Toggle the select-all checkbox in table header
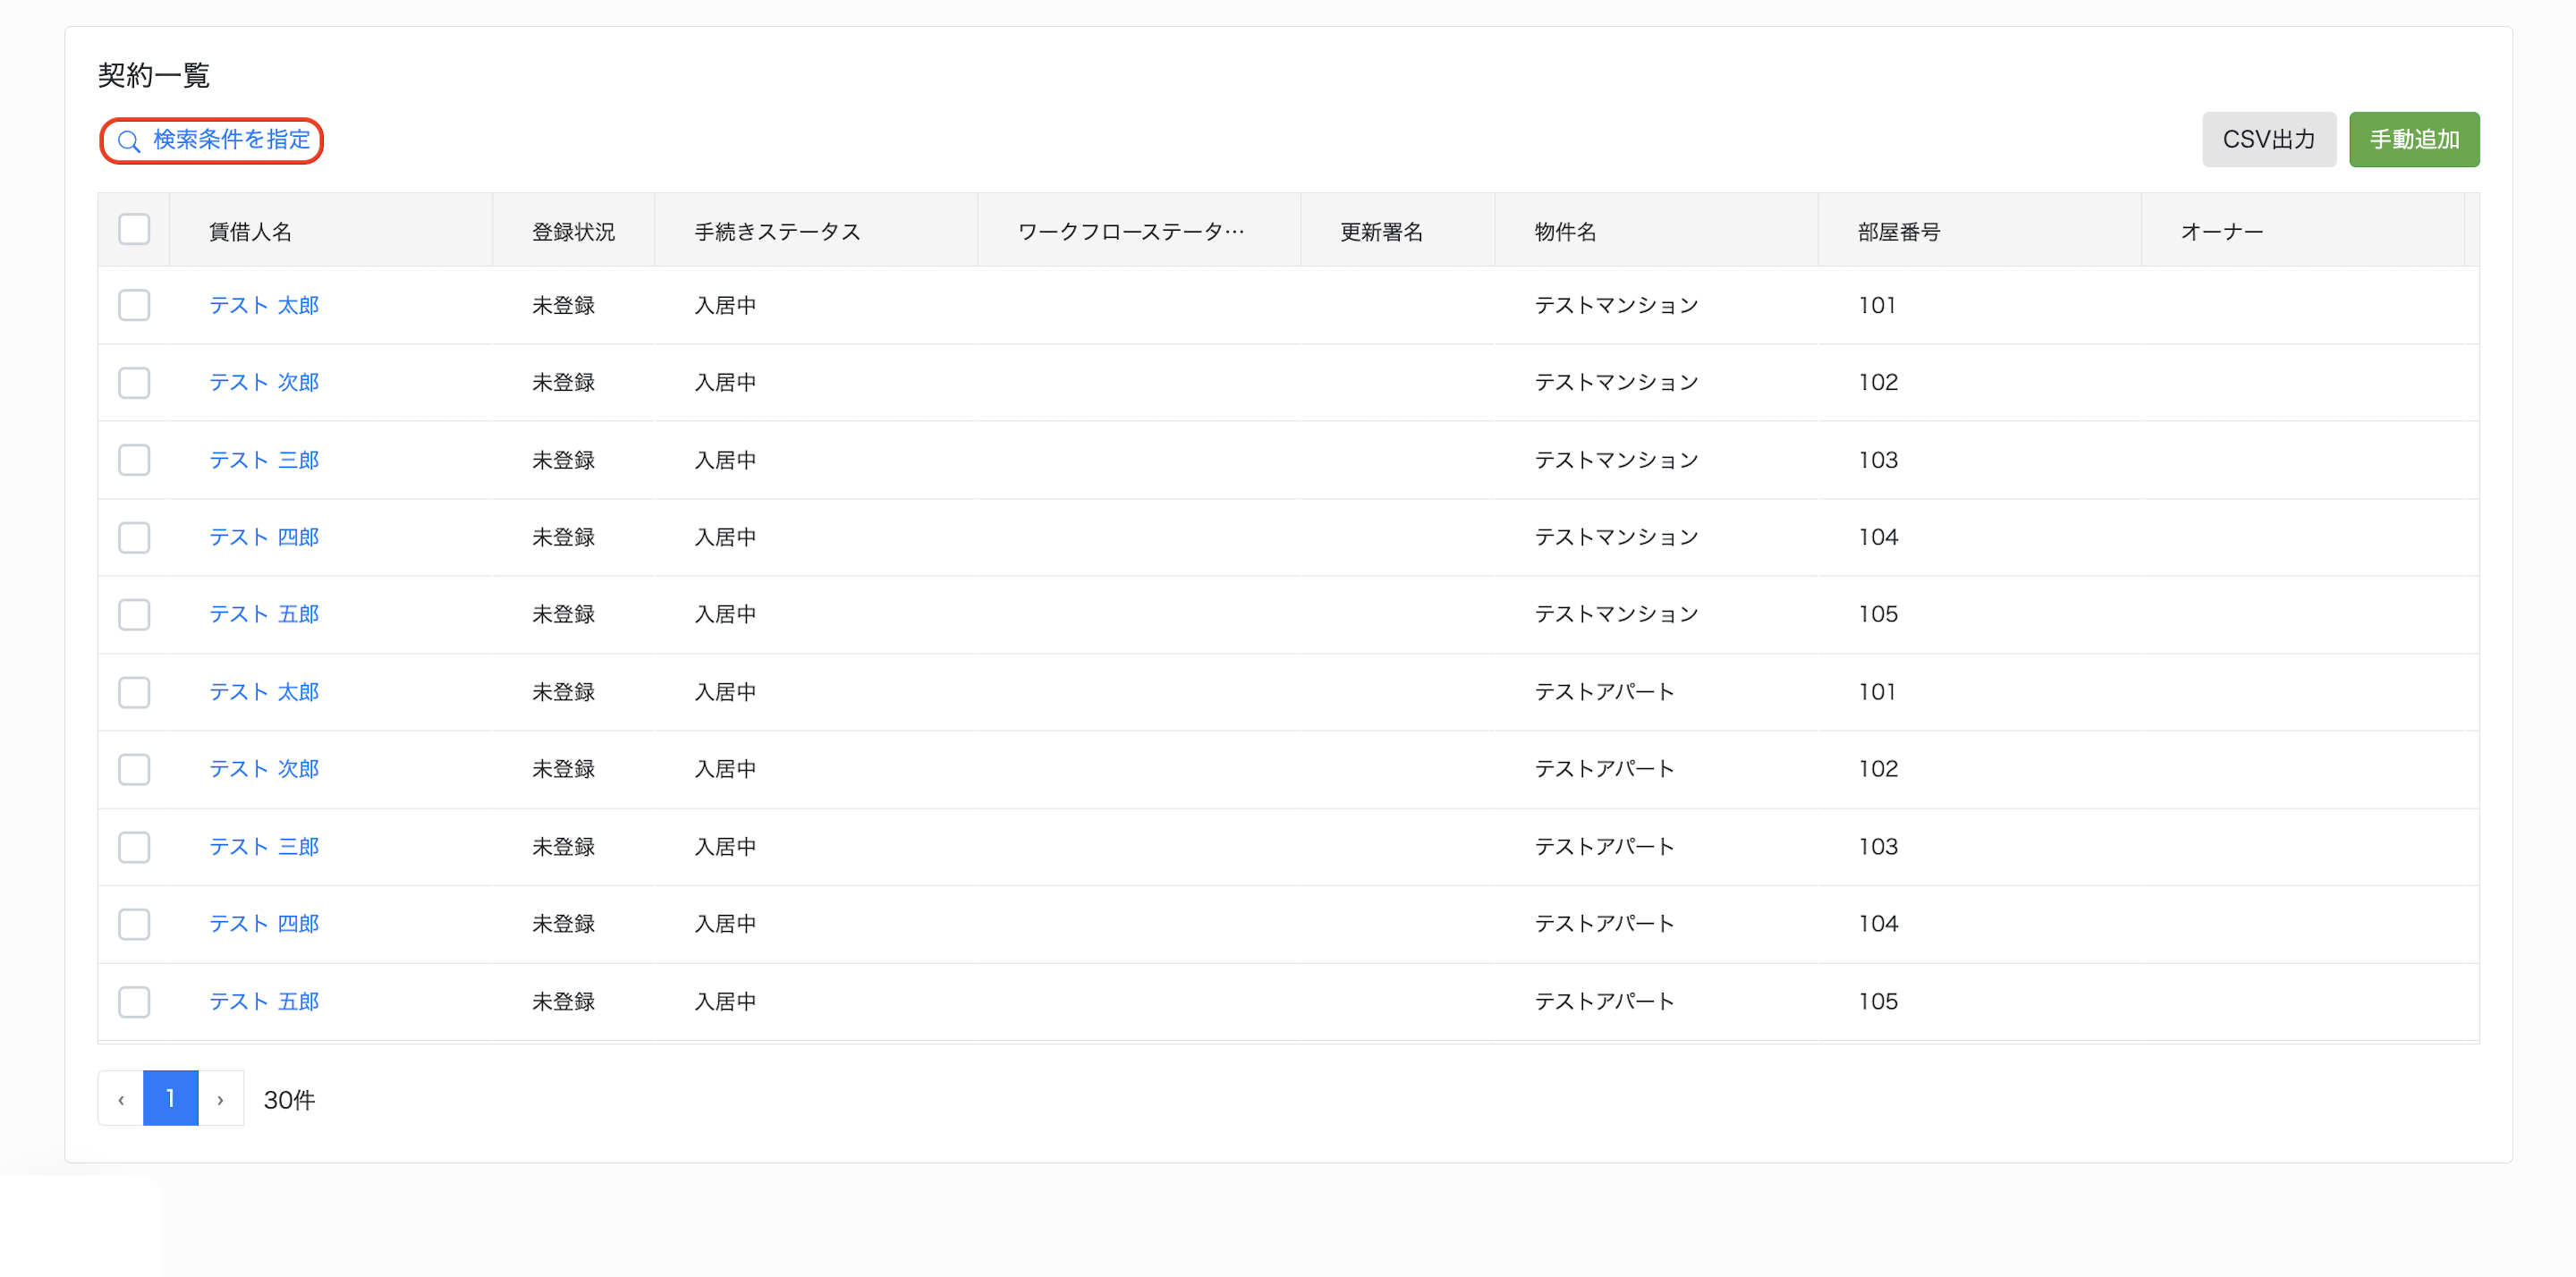Image resolution: width=2576 pixels, height=1277 pixels. pyautogui.click(x=134, y=230)
